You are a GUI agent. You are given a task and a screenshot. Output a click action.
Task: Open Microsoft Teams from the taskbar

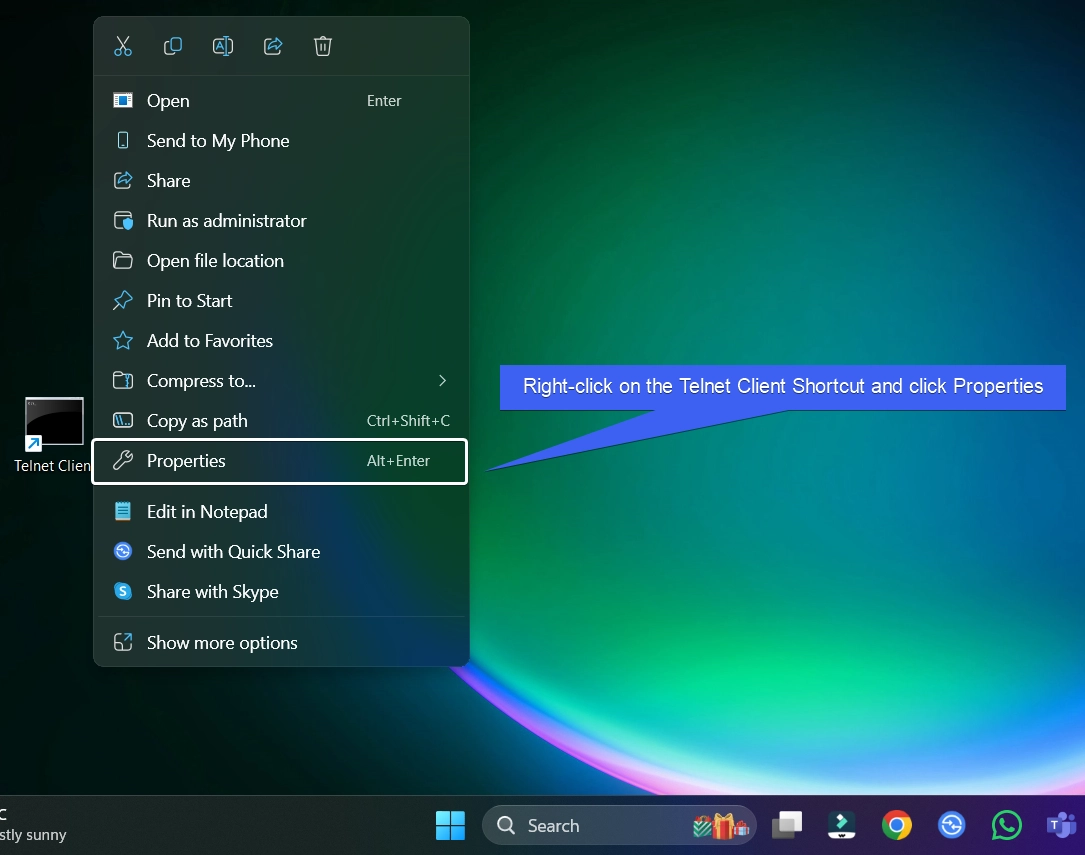pos(1061,826)
